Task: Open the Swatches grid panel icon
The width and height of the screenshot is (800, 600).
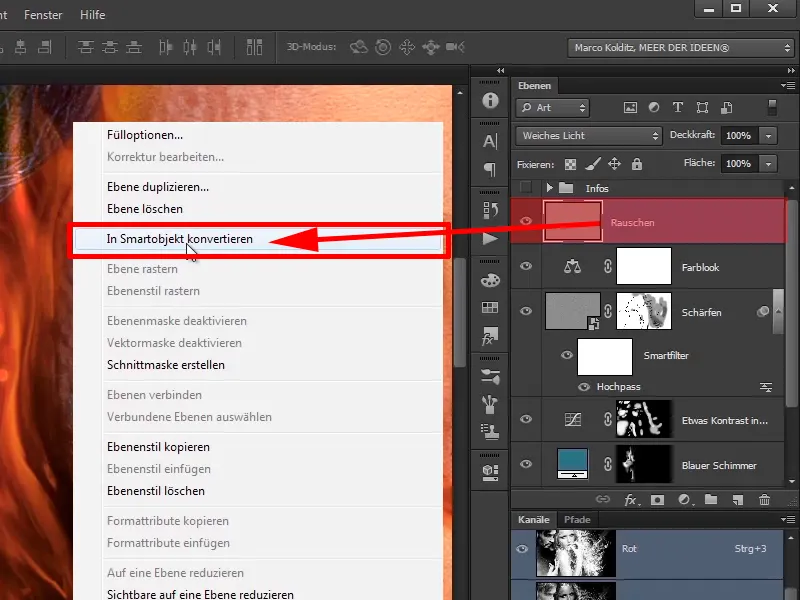Action: (490, 307)
